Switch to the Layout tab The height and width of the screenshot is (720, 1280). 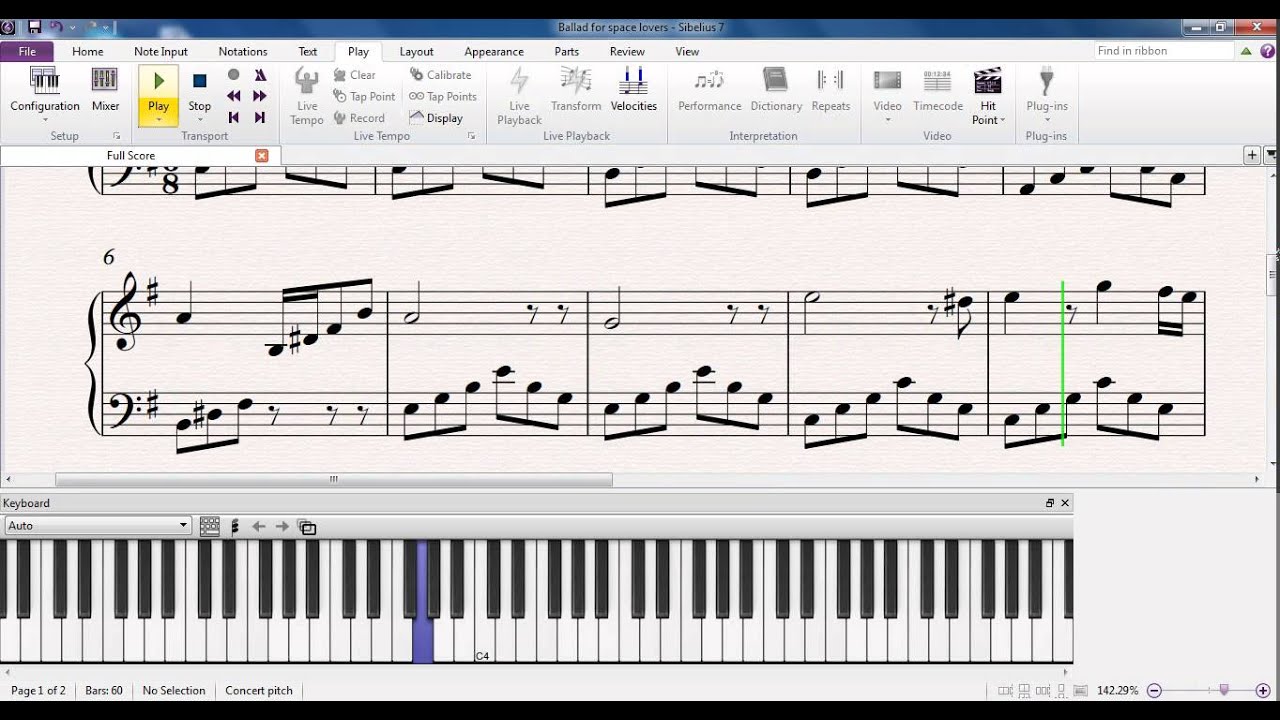point(417,51)
